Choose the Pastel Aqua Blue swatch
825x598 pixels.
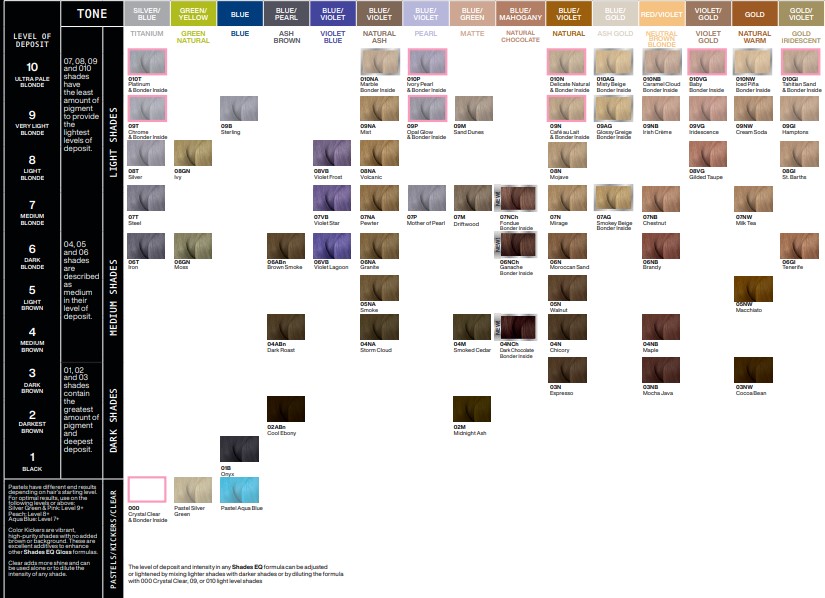239,490
